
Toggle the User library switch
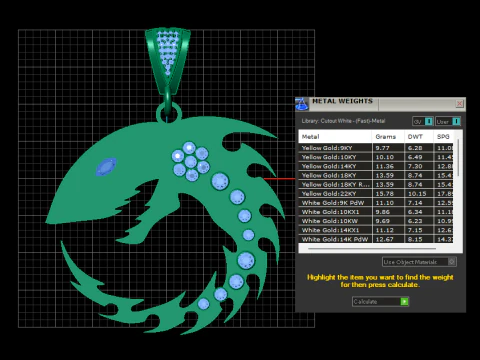448,122
